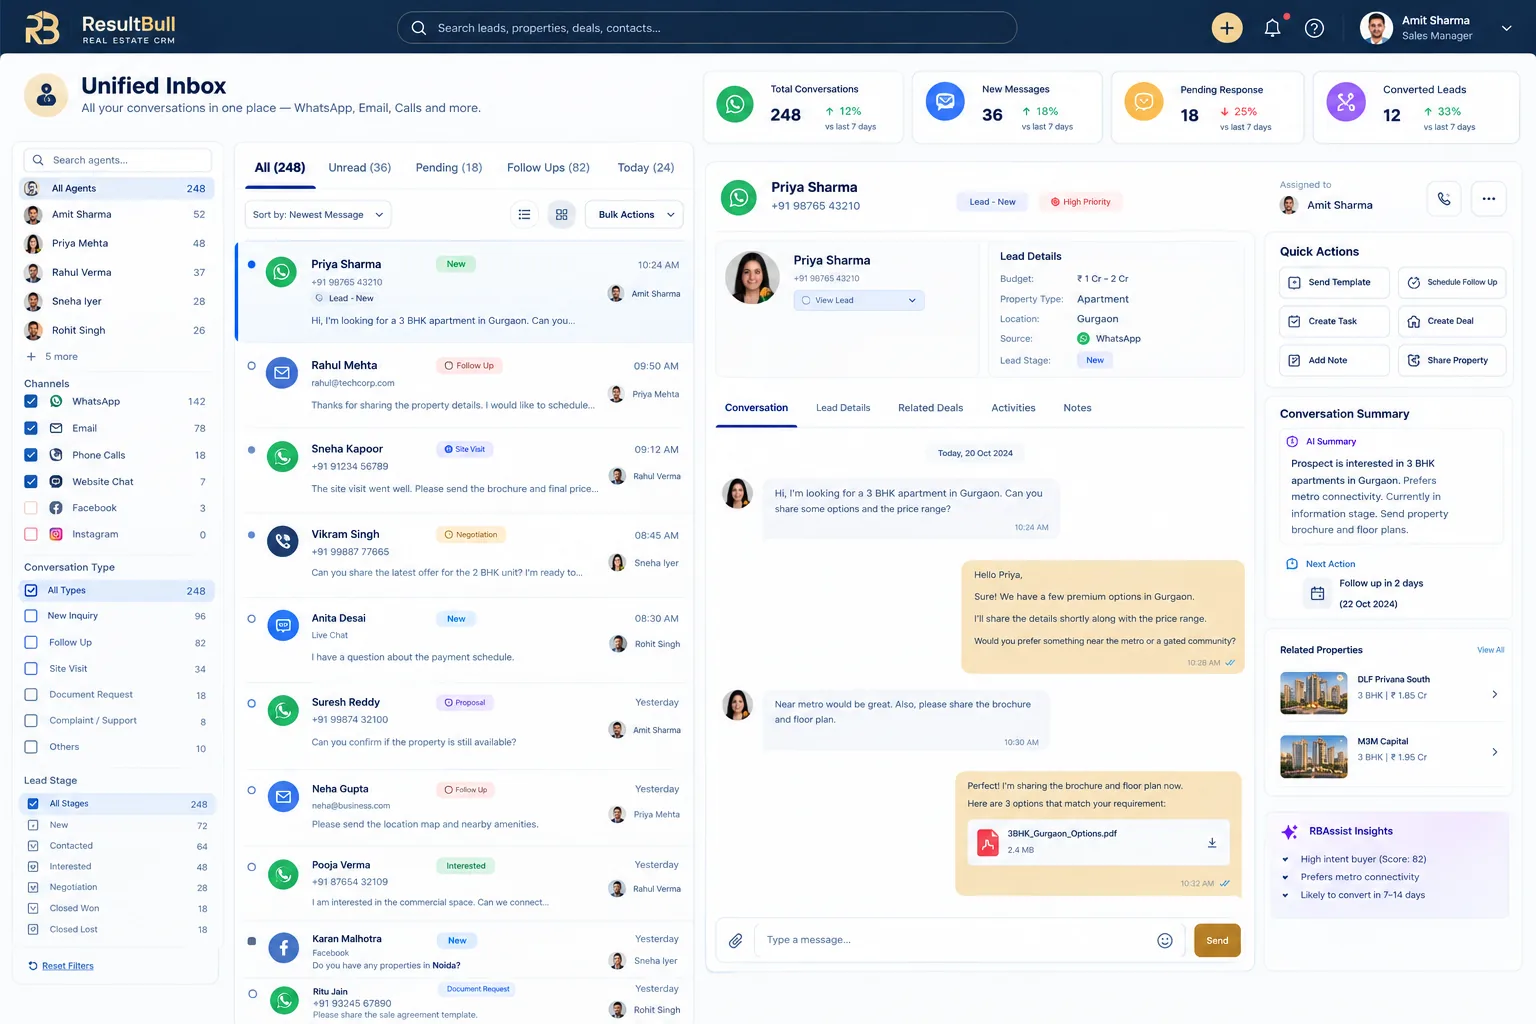Click the Pending Response orange icon

(1144, 102)
